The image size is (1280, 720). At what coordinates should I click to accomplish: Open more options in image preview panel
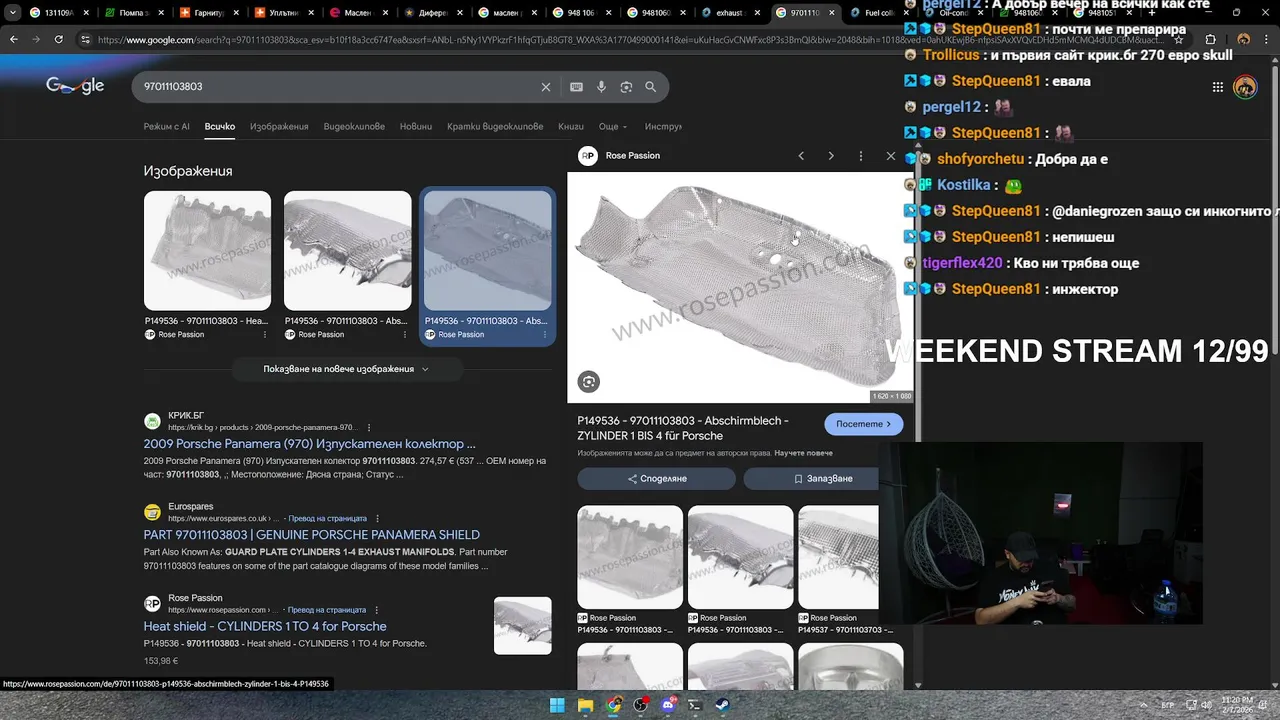[860, 156]
